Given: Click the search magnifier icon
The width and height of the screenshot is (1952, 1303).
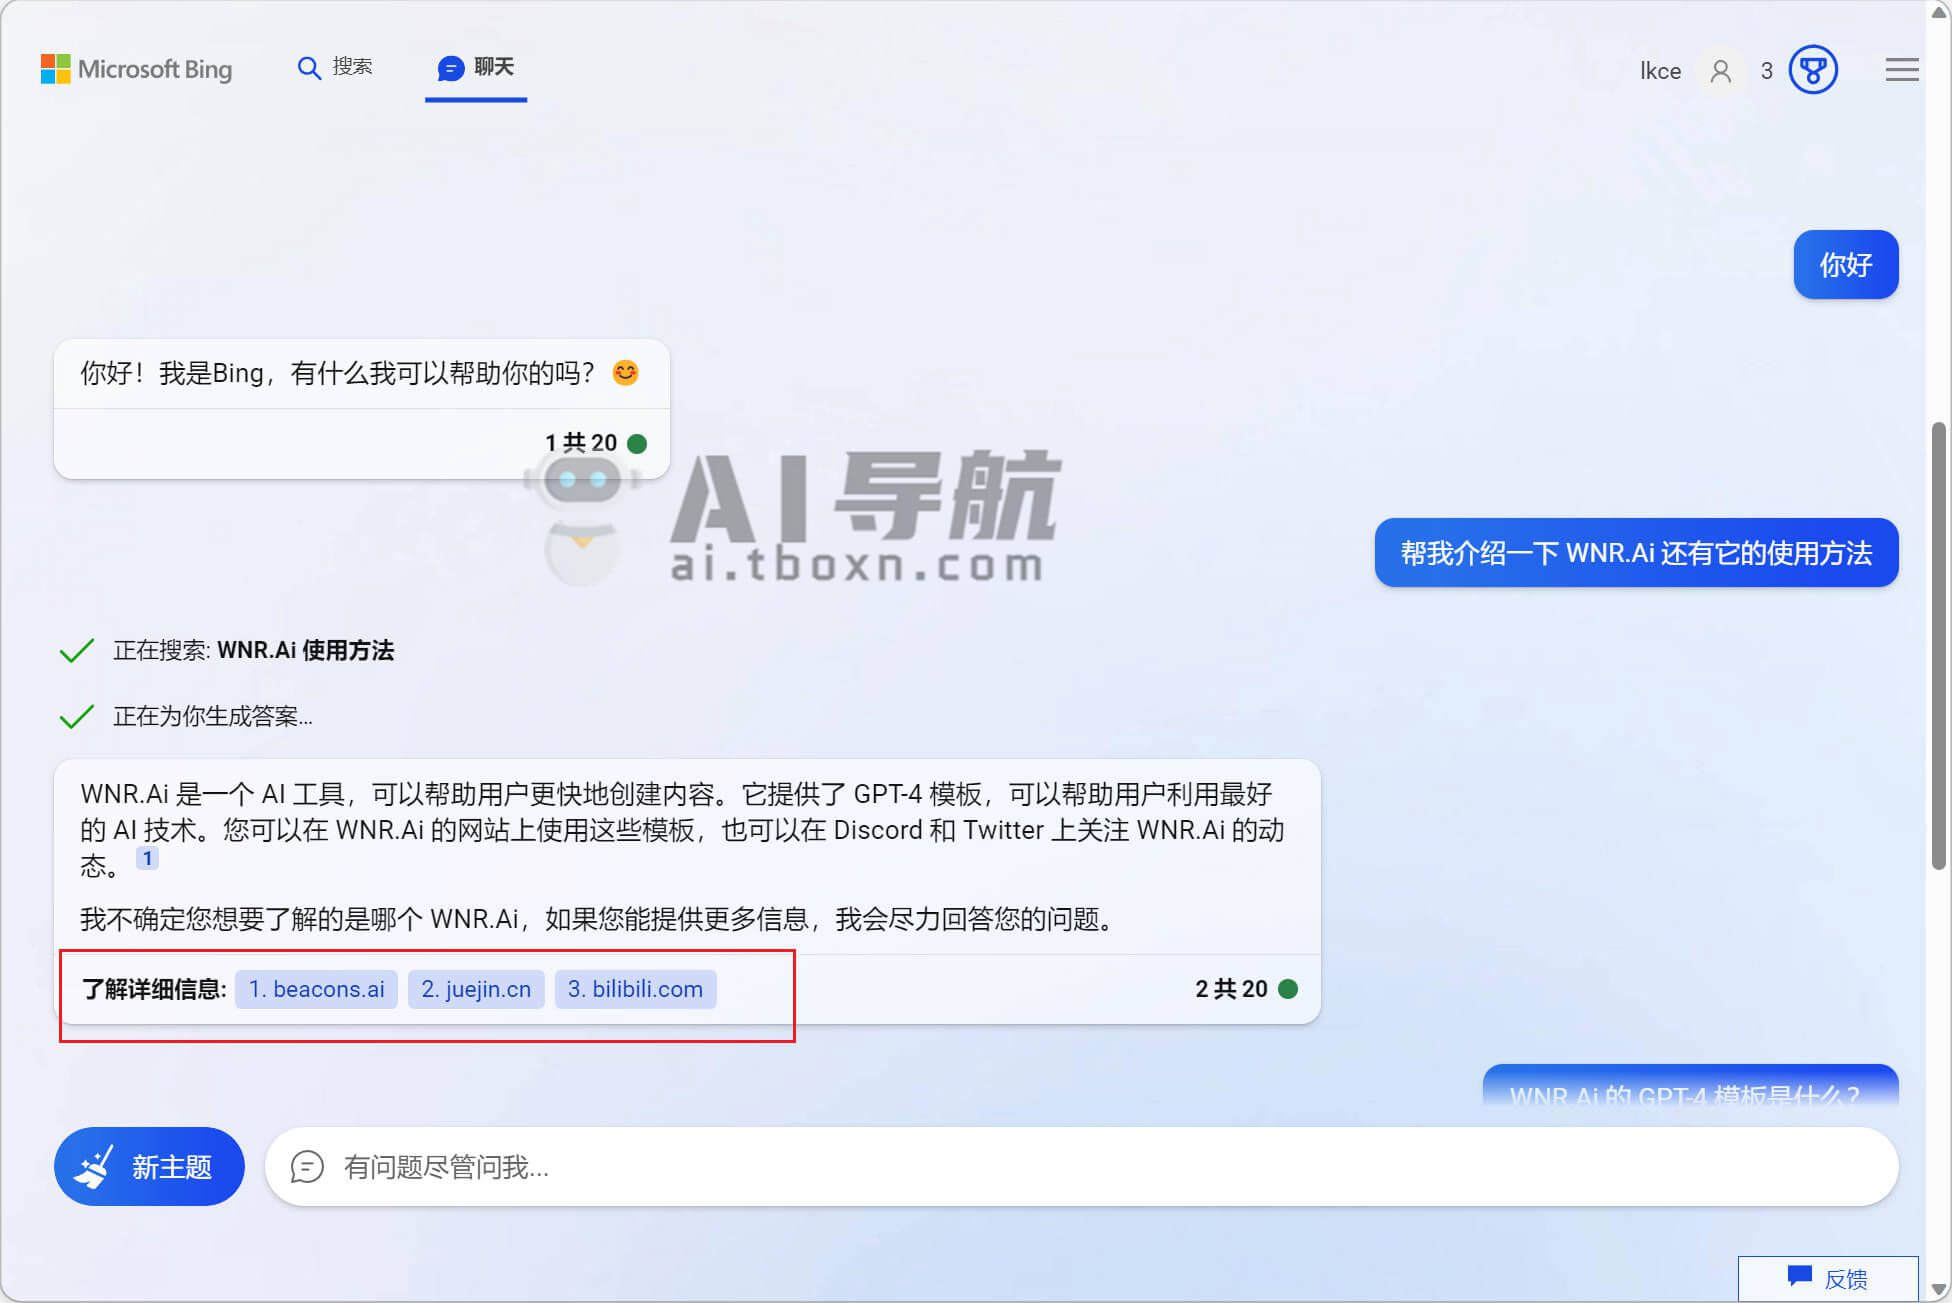Looking at the screenshot, I should click(308, 68).
